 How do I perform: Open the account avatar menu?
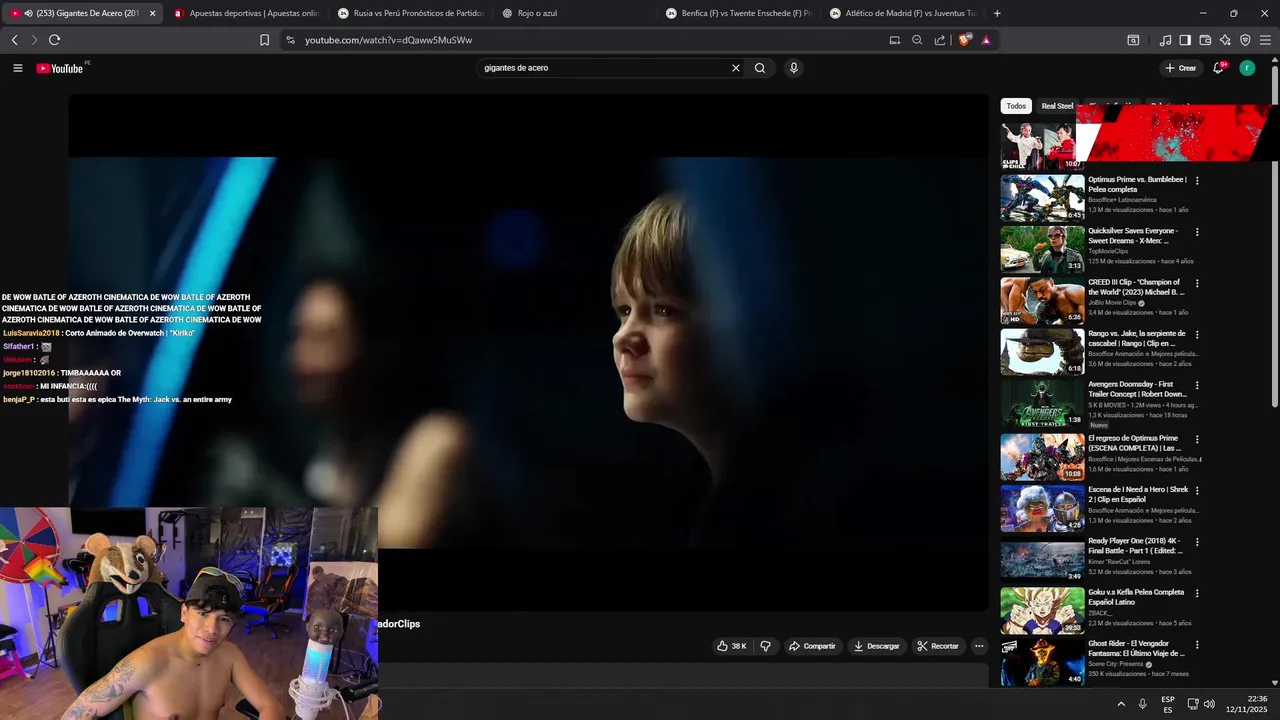1247,68
